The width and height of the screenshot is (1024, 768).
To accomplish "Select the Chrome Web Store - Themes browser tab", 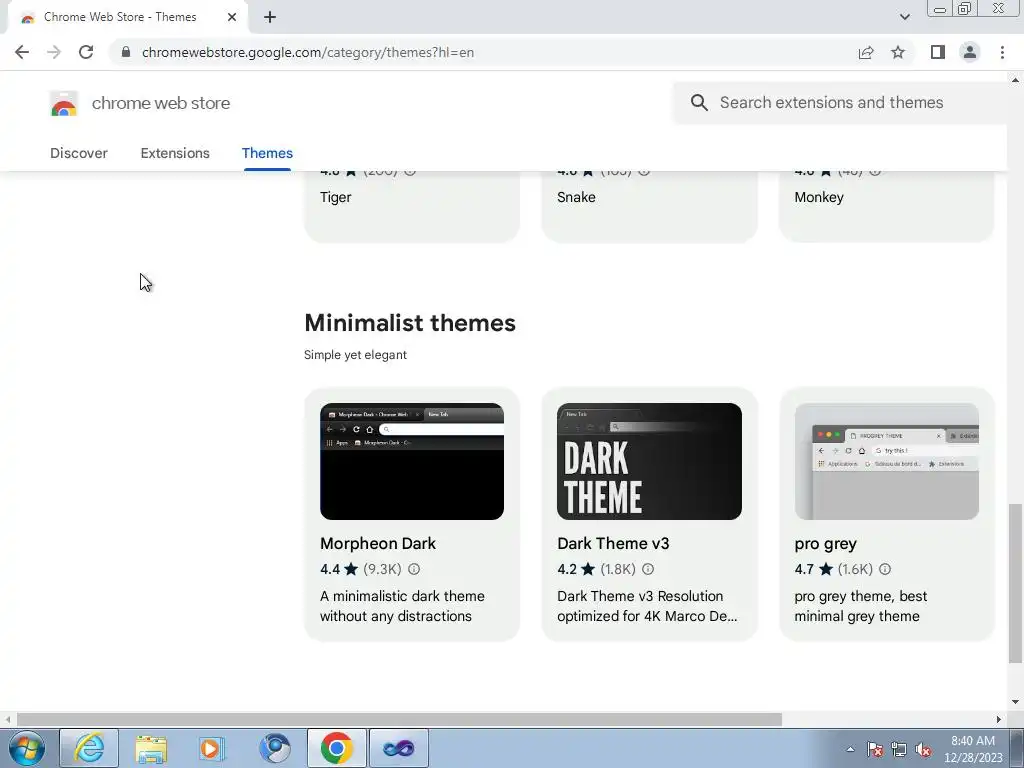I will [x=127, y=18].
